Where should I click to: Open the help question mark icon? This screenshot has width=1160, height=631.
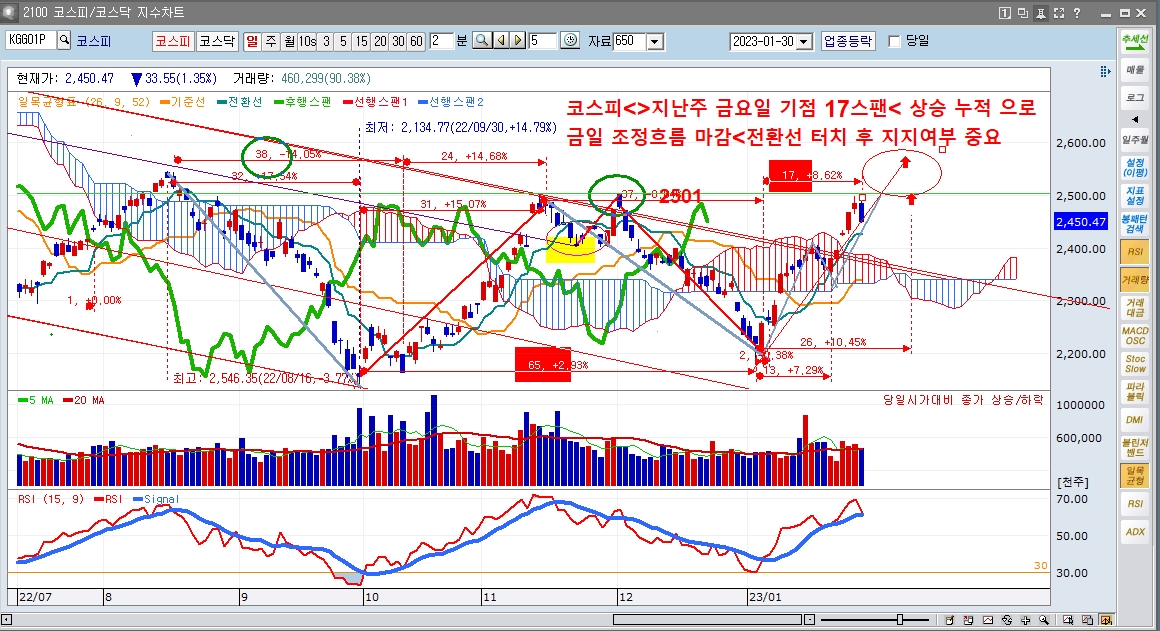pyautogui.click(x=1077, y=13)
